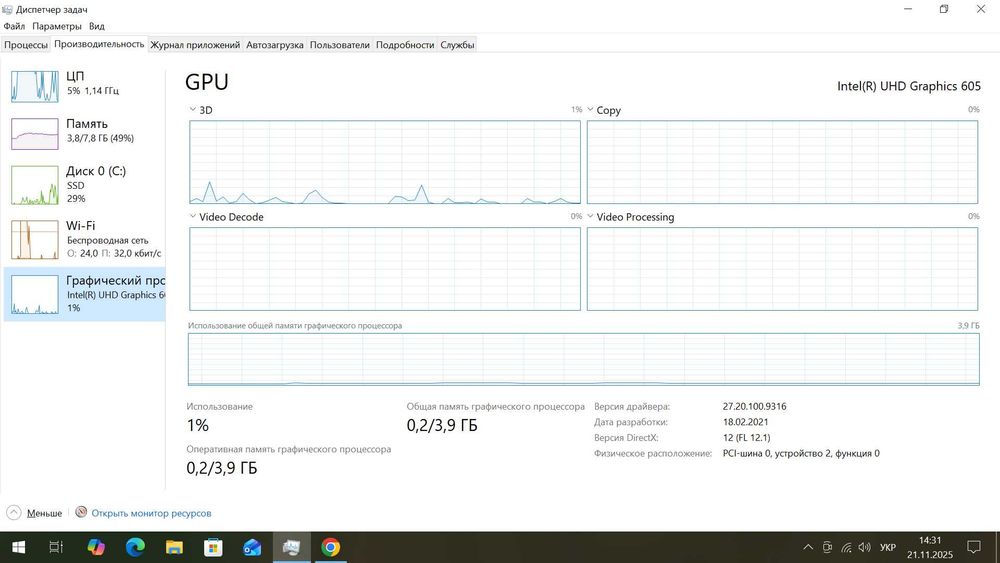Open the Пользователи tab
The height and width of the screenshot is (563, 1000).
click(x=340, y=45)
